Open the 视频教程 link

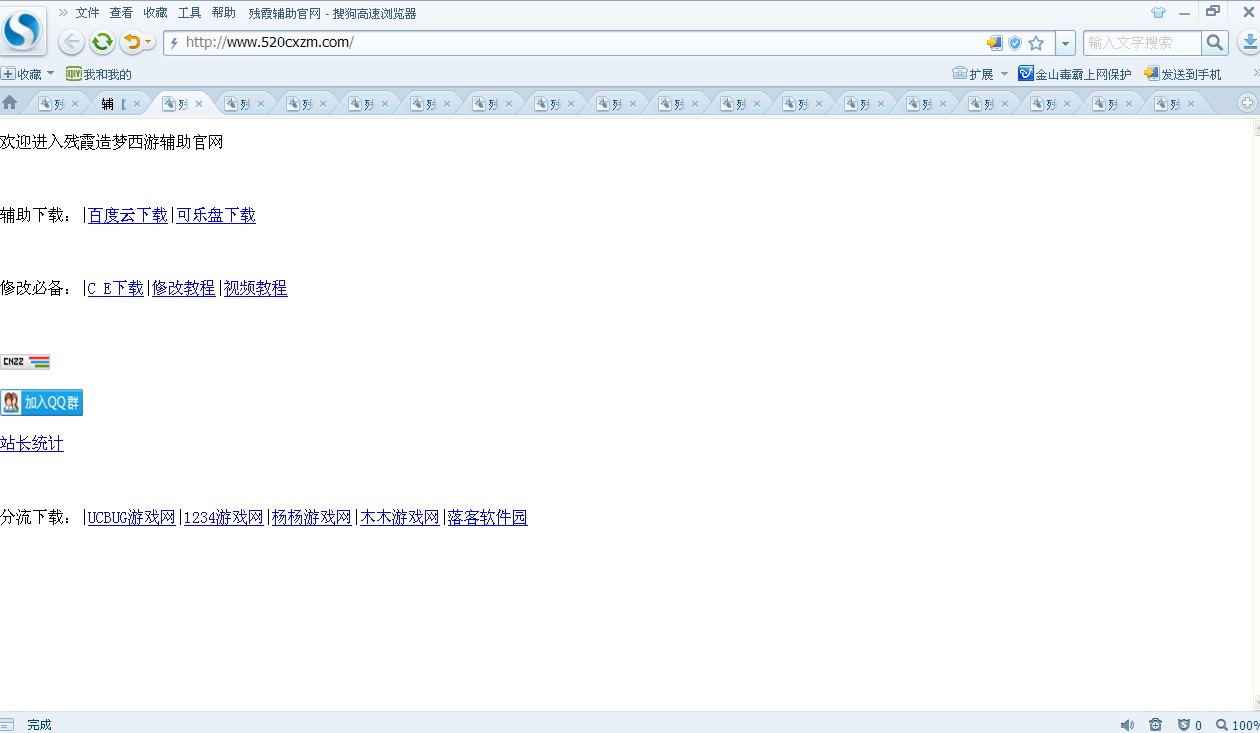(256, 288)
